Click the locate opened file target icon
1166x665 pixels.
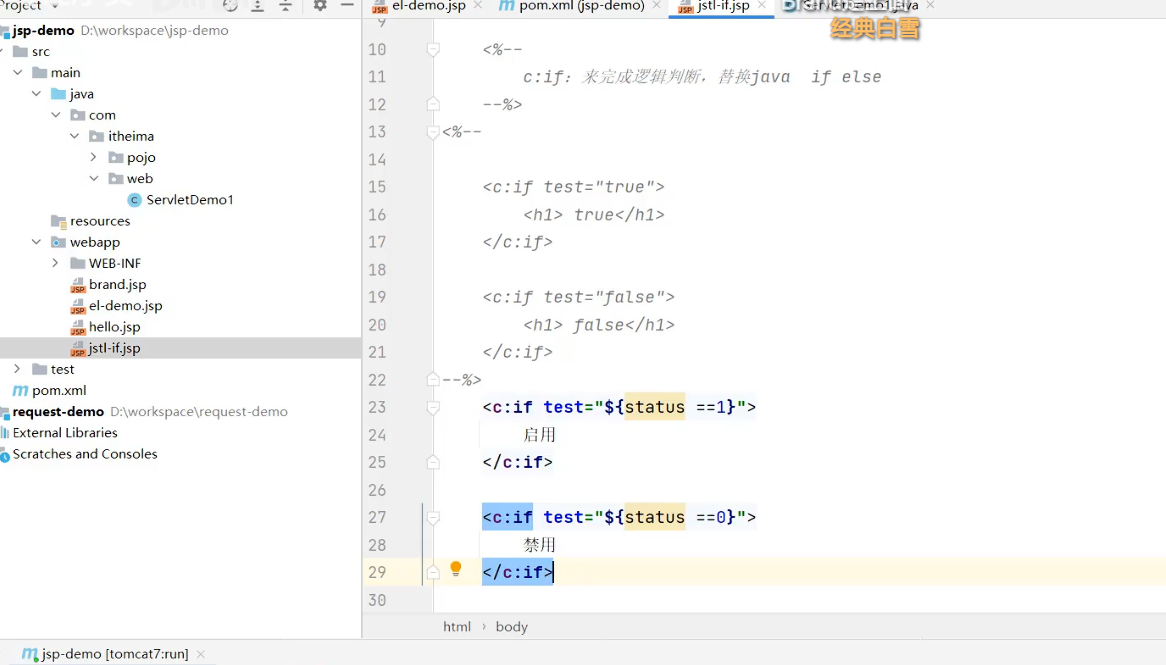[231, 5]
